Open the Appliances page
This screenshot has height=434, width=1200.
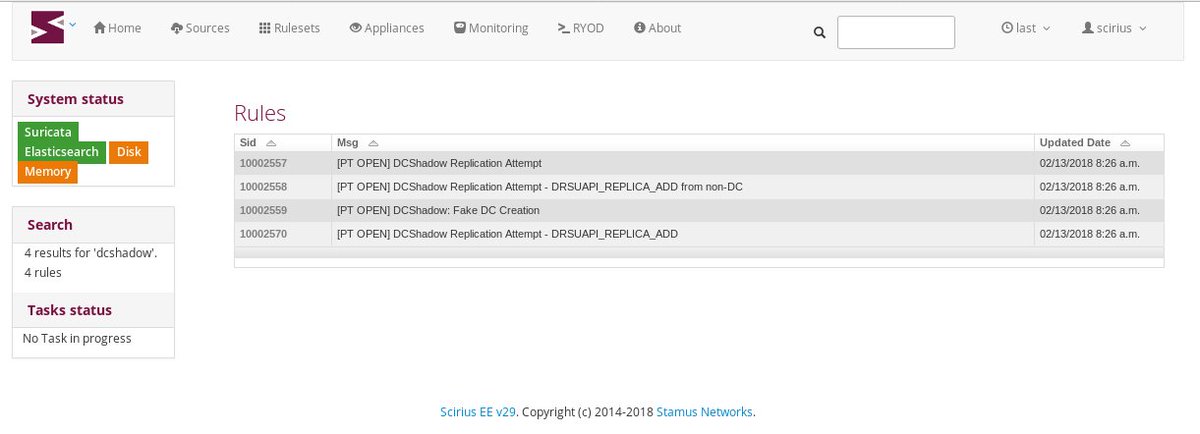coord(387,28)
